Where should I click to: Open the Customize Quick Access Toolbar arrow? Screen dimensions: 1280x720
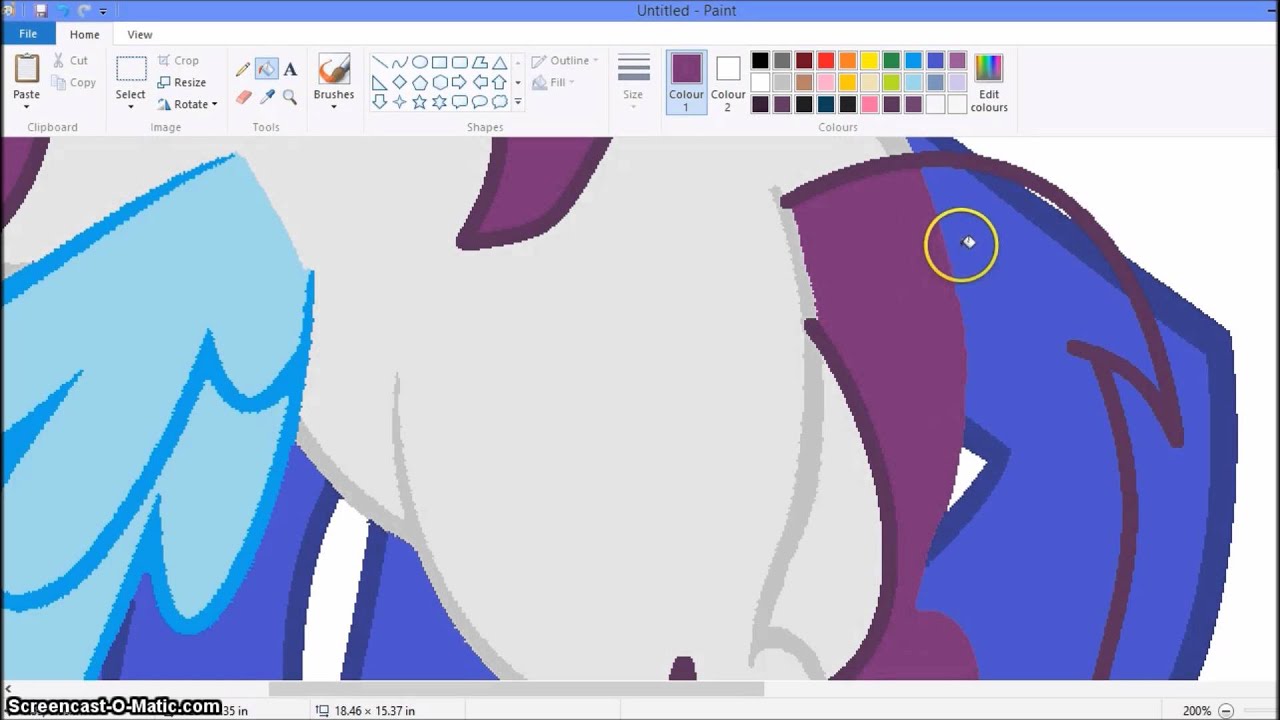[x=103, y=11]
